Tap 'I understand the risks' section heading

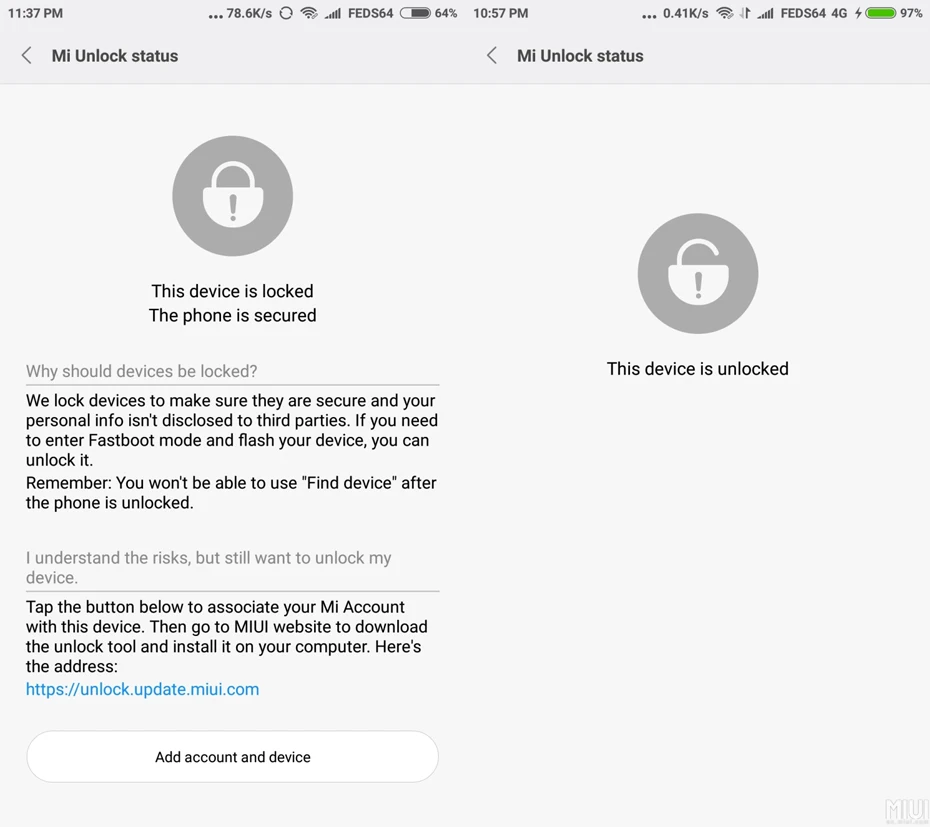pos(208,567)
